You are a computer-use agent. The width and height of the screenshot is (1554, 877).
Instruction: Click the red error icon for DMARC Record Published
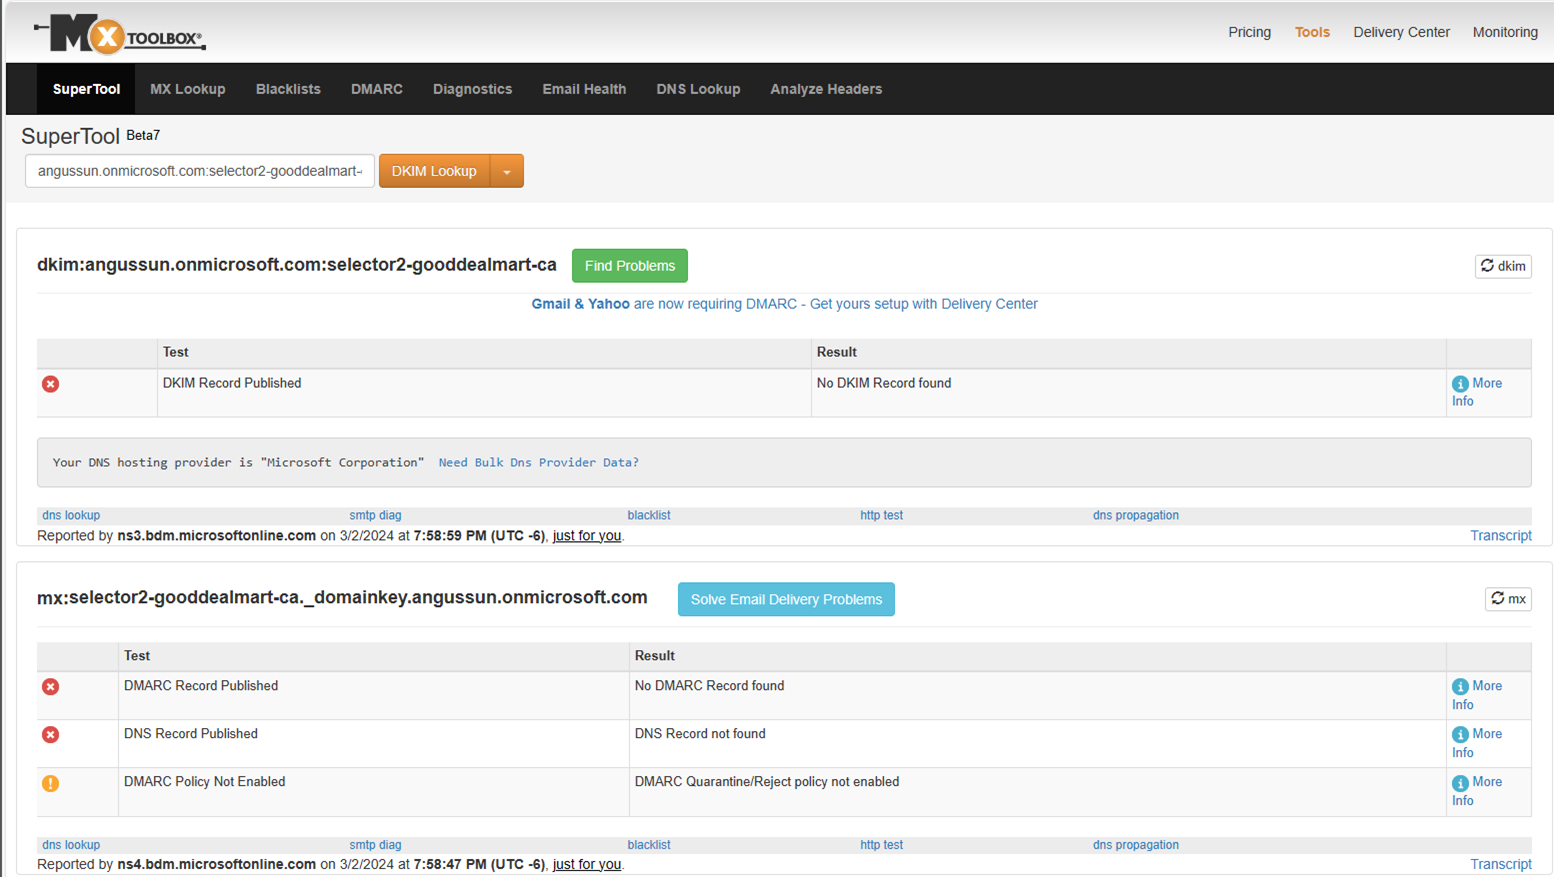[50, 687]
